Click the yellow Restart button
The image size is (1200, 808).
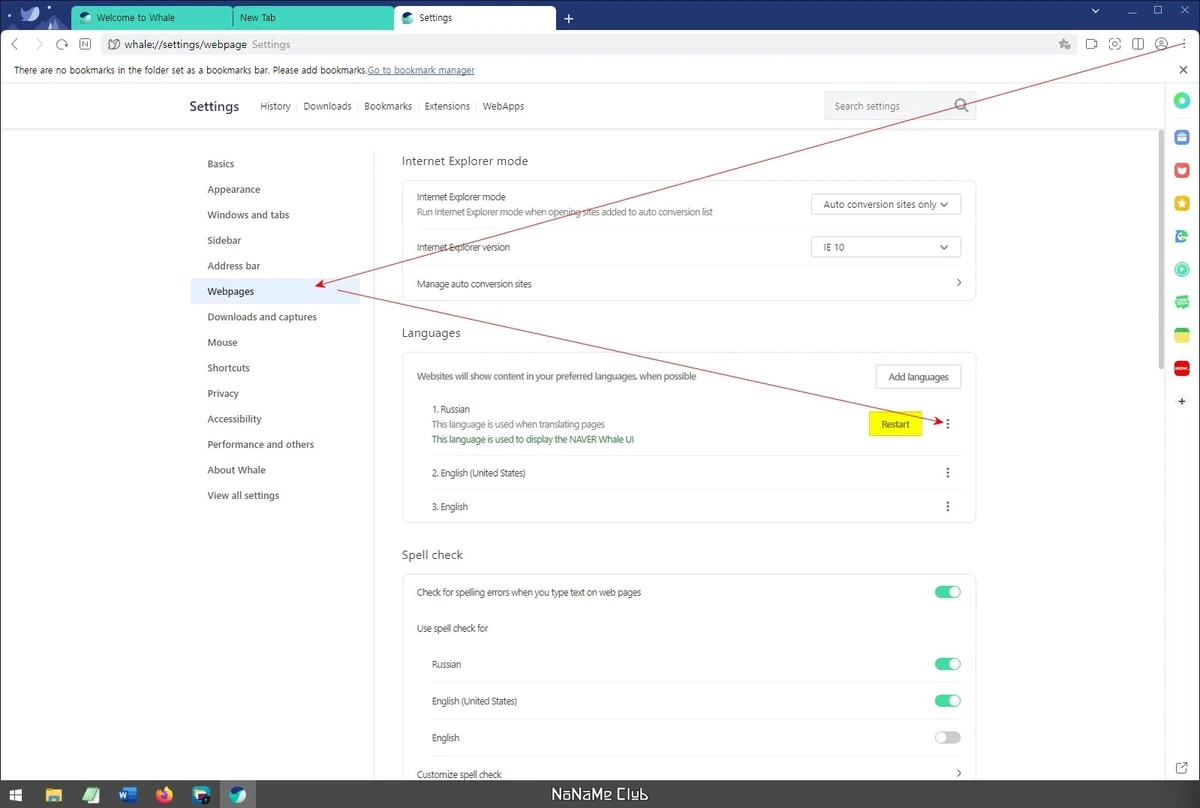(x=895, y=424)
